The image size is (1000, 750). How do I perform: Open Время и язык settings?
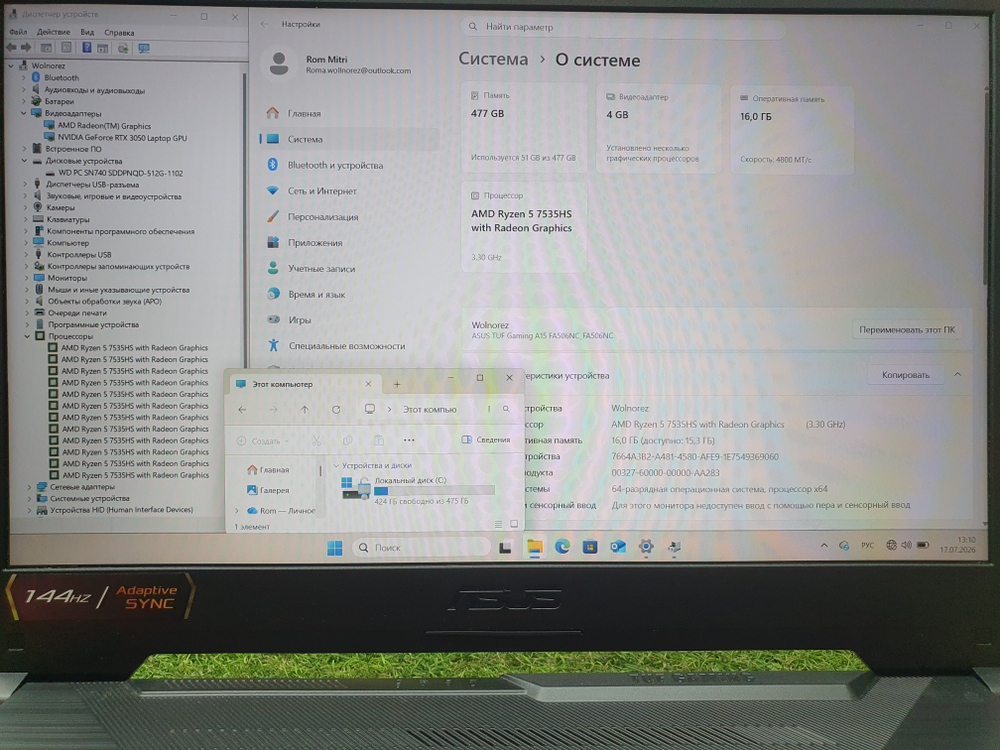pyautogui.click(x=316, y=295)
